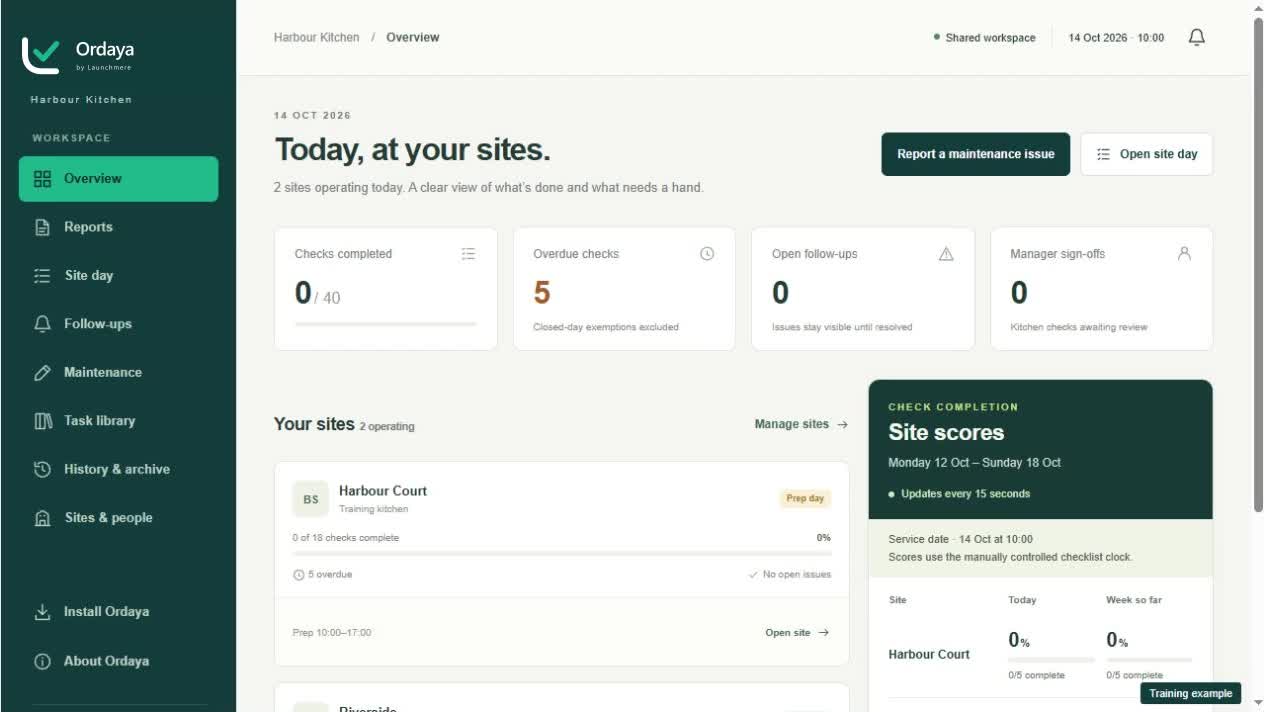Click the clock icon beside 5 overdue

tap(298, 575)
